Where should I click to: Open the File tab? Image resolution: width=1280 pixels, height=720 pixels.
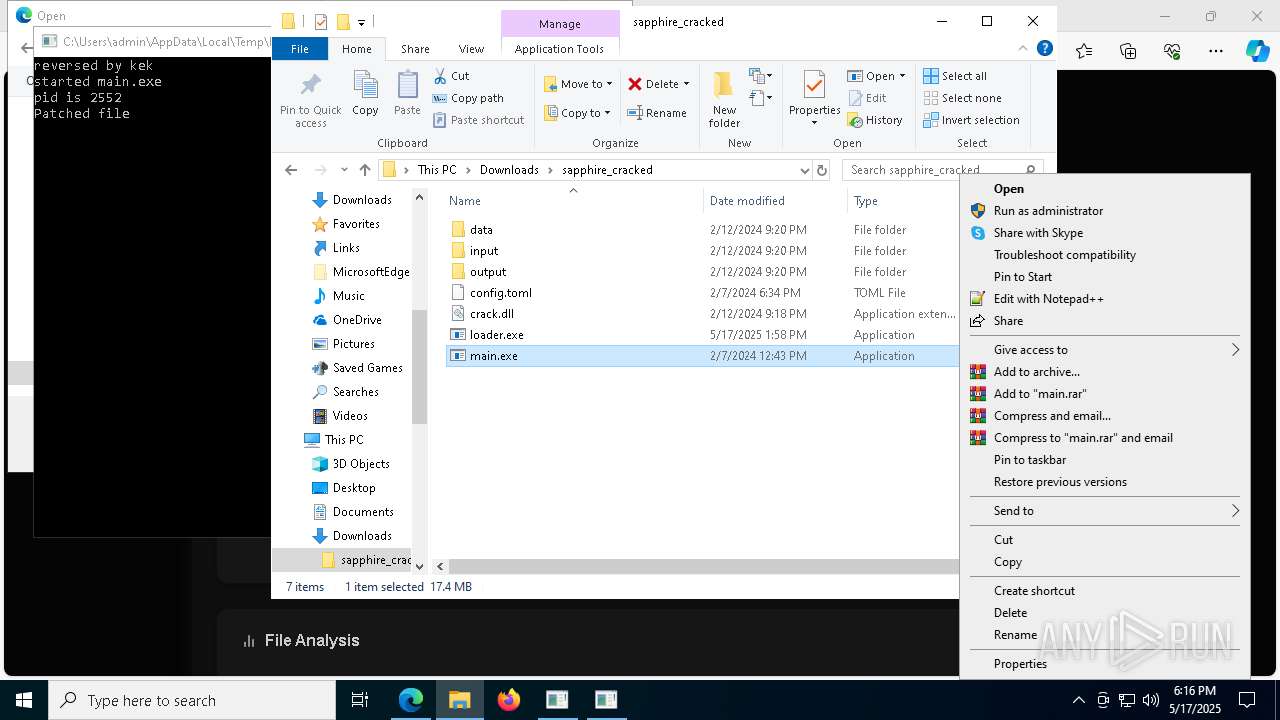300,49
